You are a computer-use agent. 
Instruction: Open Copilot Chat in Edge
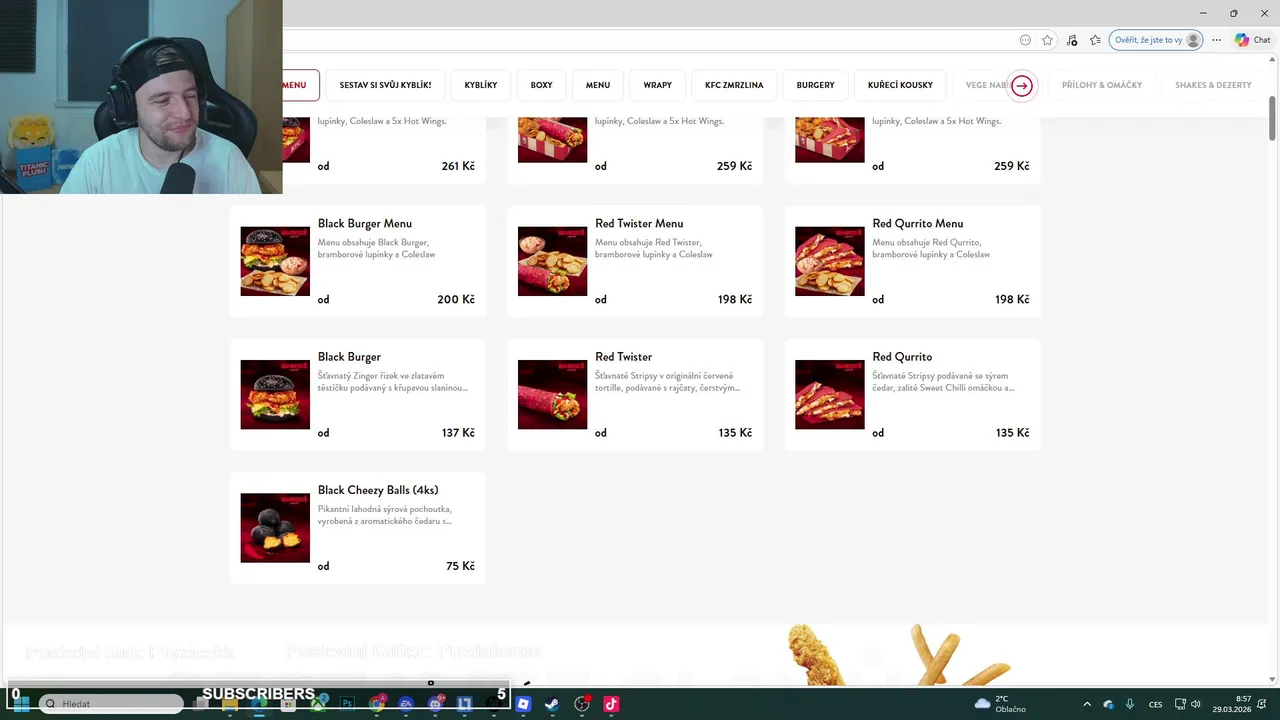(x=1252, y=40)
